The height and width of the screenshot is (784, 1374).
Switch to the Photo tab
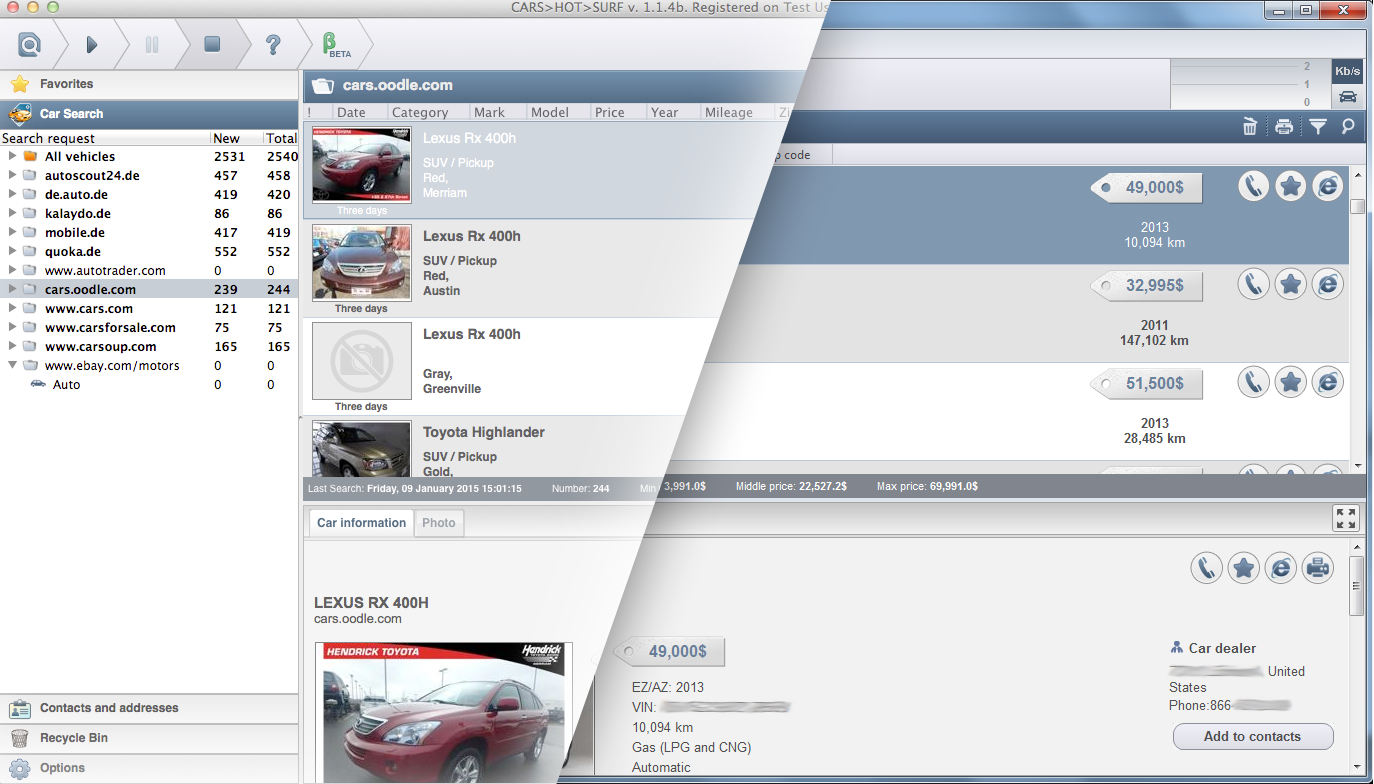tap(439, 523)
